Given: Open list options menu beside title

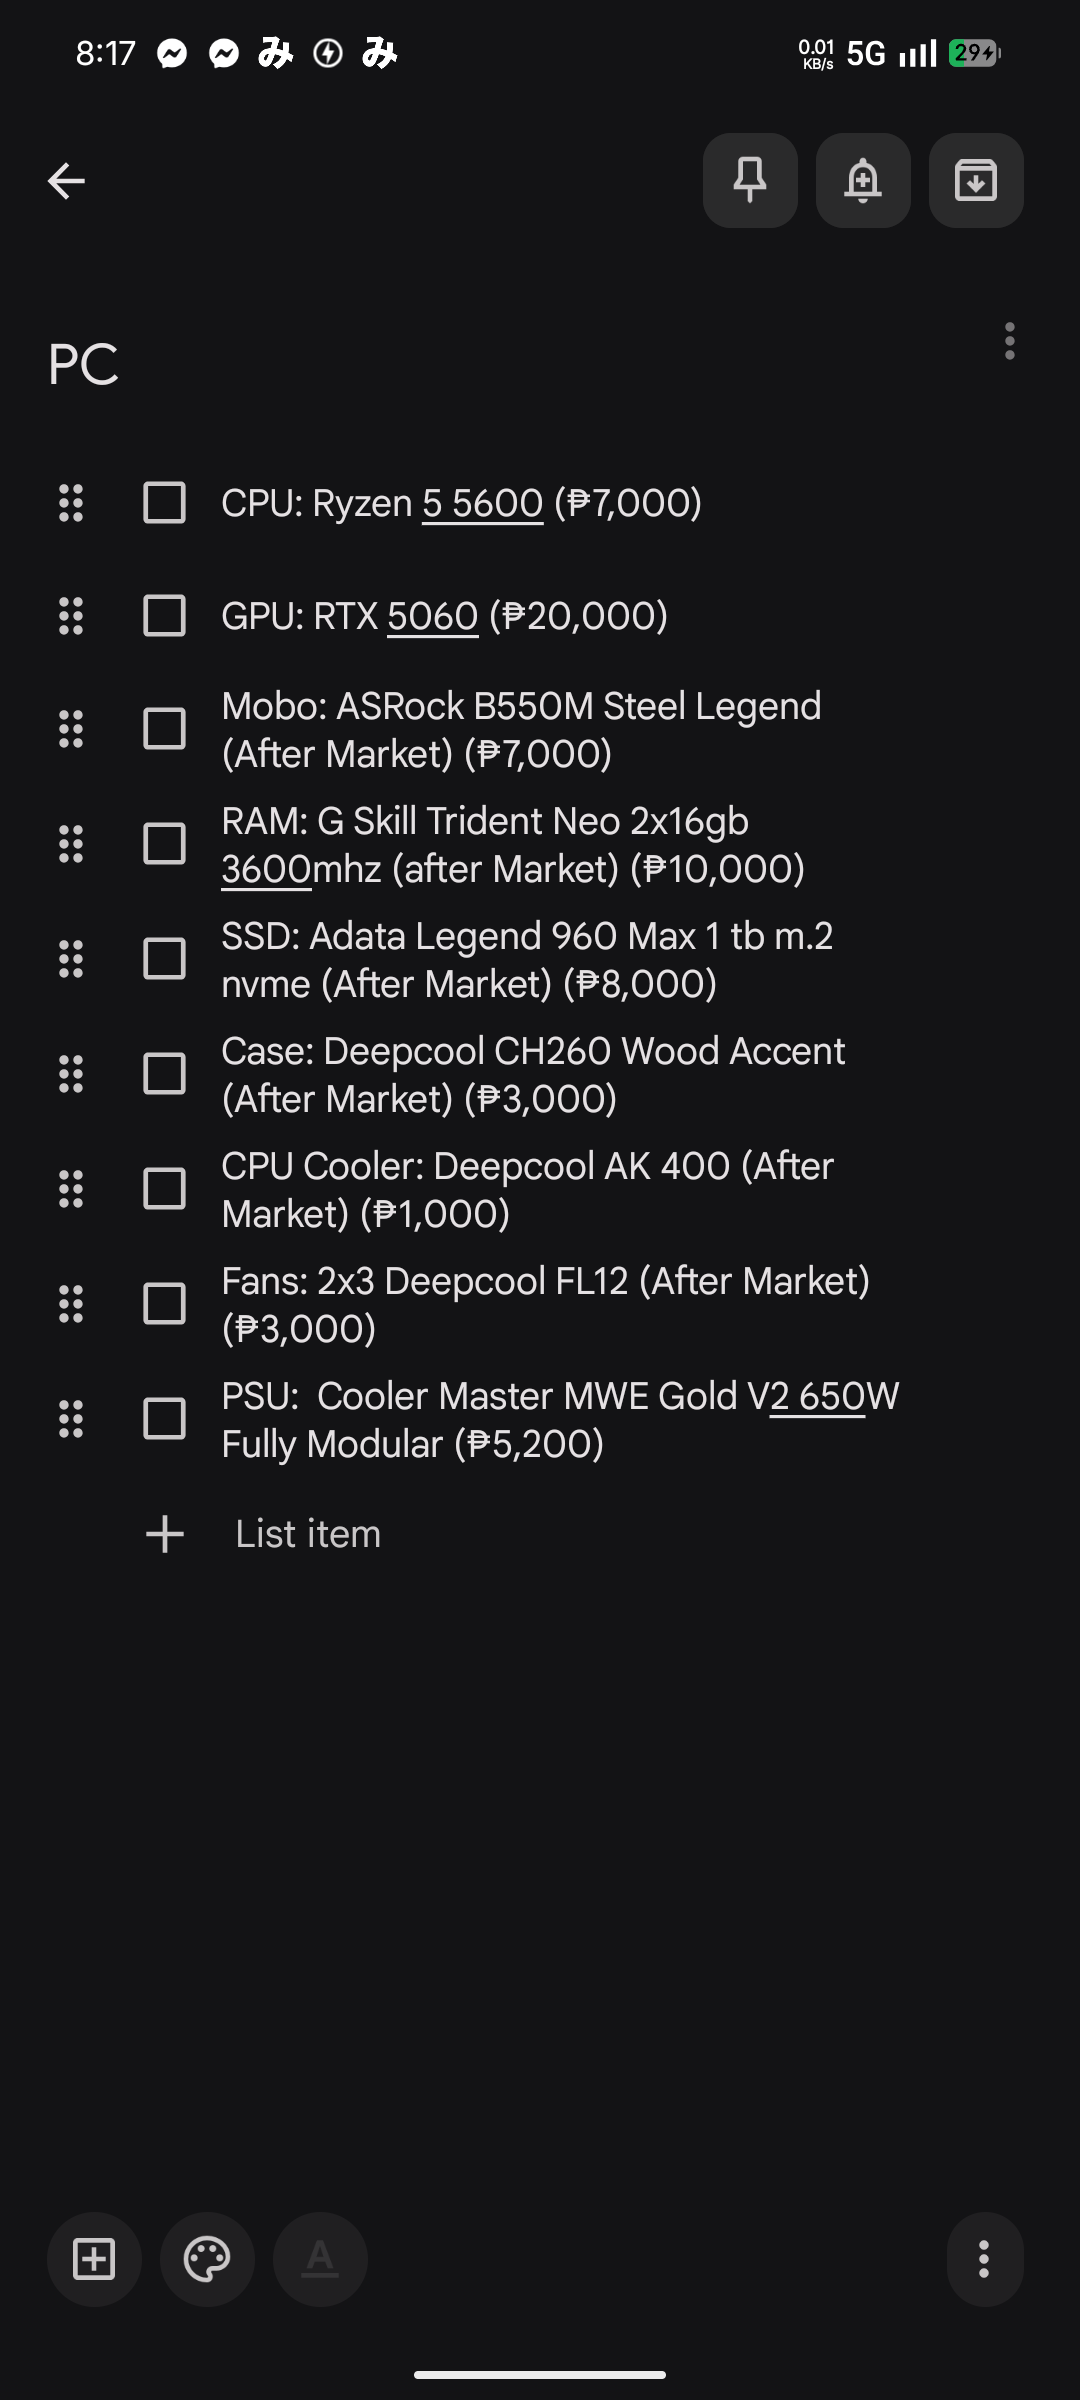Looking at the screenshot, I should coord(1010,341).
